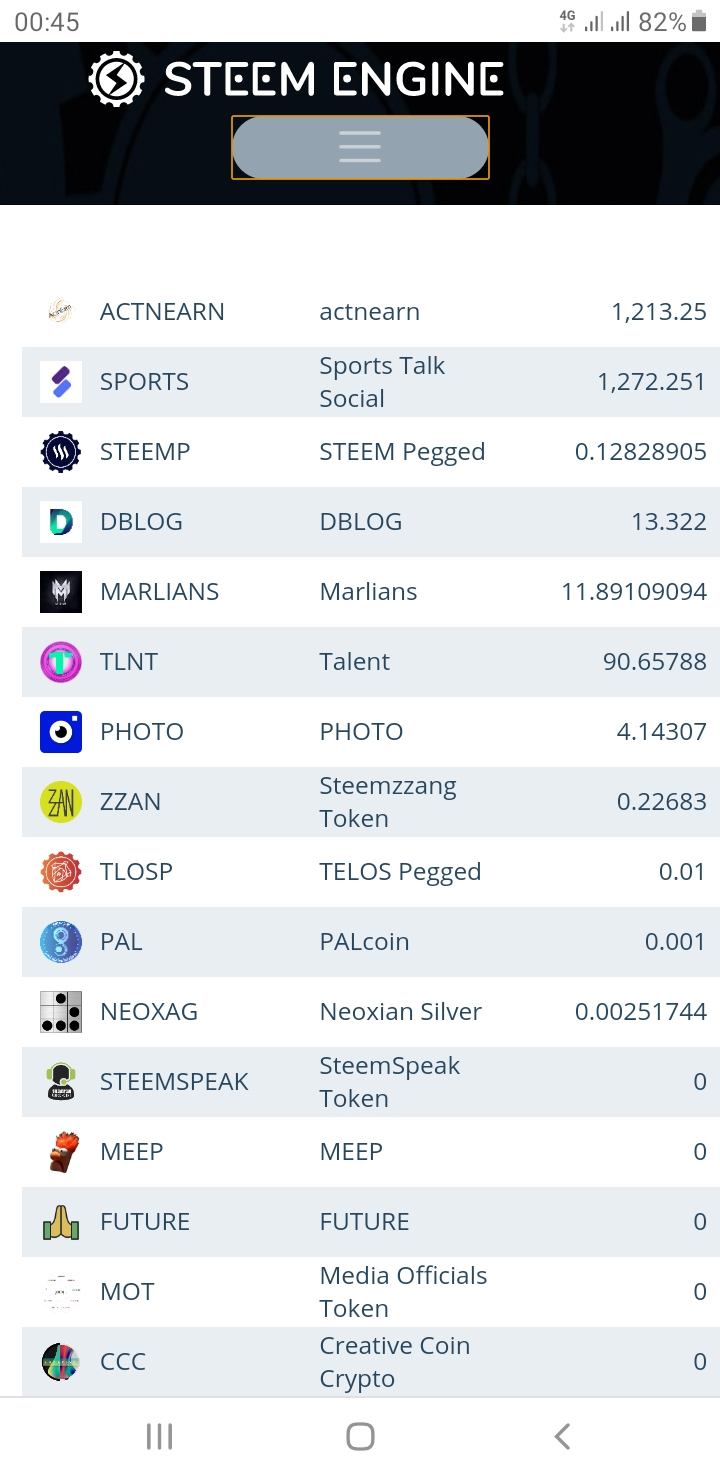Click the PAL token row label

121,942
